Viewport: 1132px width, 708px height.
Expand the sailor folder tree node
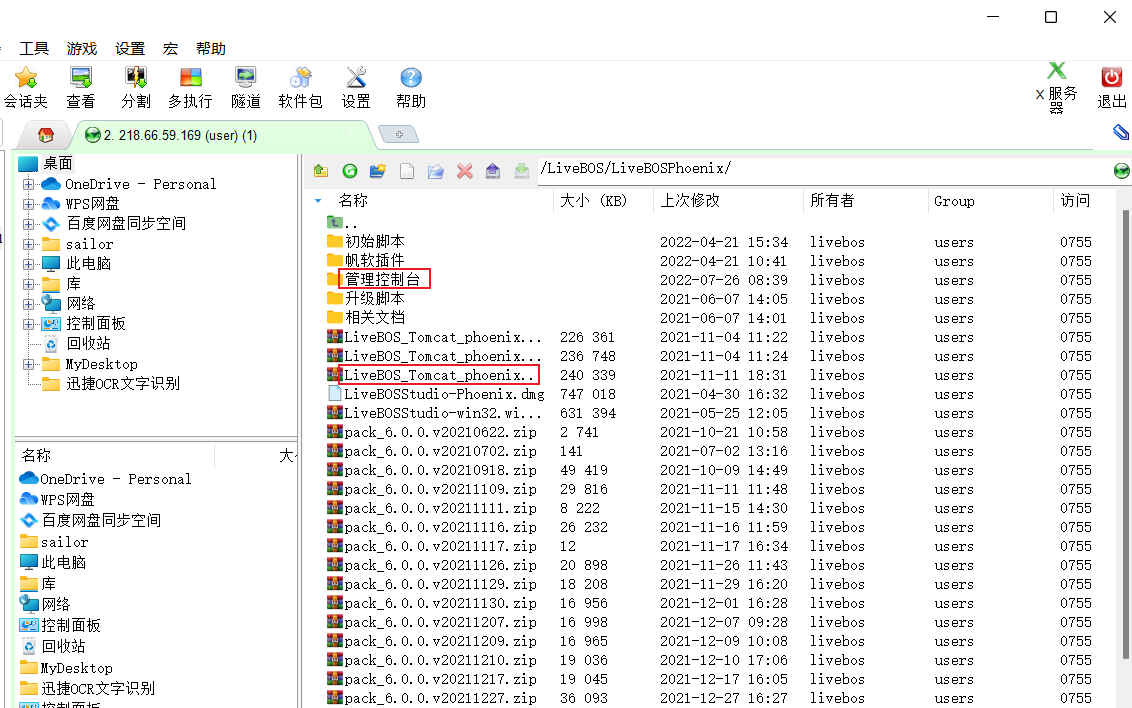[28, 244]
